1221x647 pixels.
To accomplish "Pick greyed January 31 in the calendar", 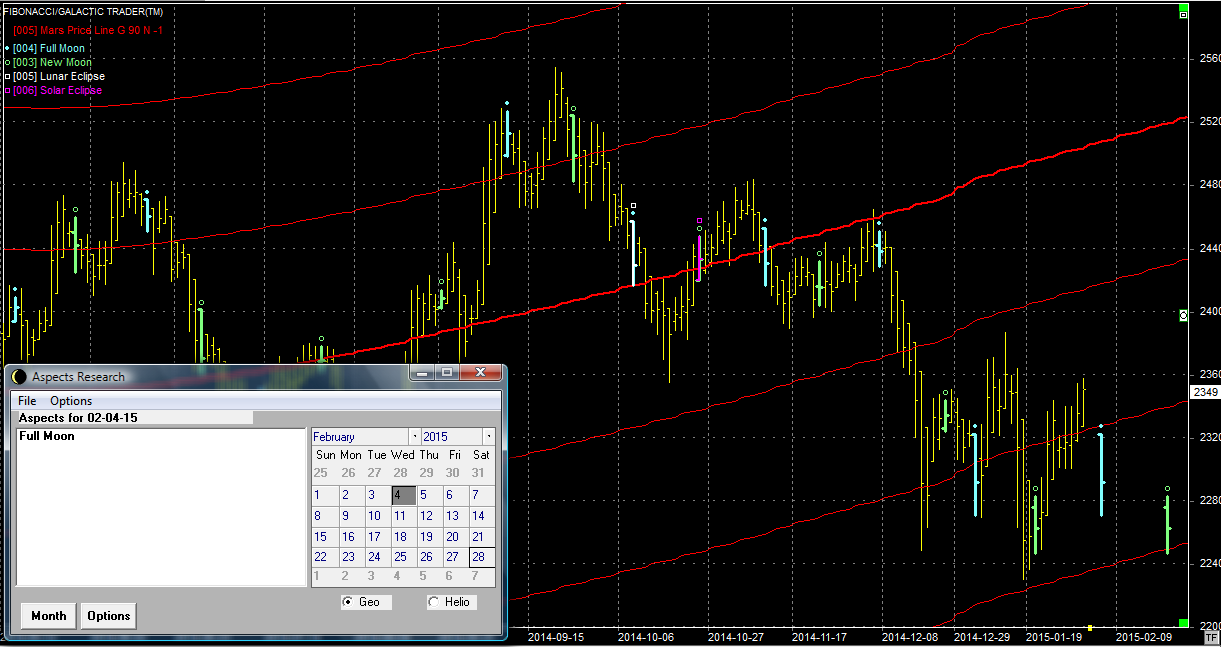I will click(x=478, y=473).
